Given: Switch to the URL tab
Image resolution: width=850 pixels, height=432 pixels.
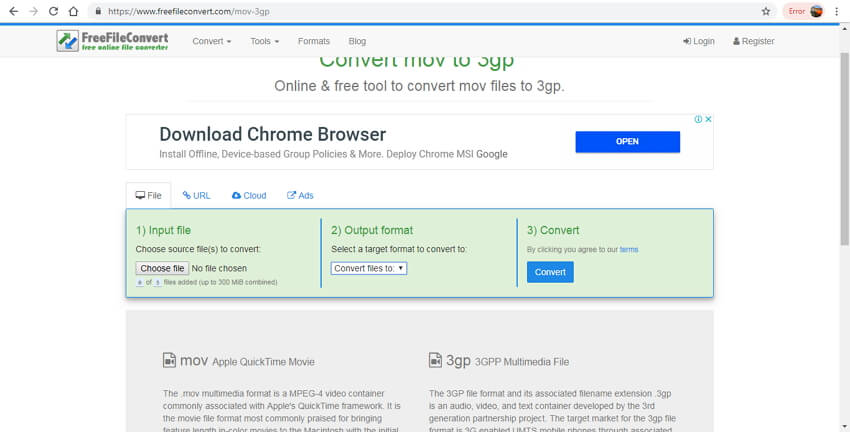Looking at the screenshot, I should (196, 196).
